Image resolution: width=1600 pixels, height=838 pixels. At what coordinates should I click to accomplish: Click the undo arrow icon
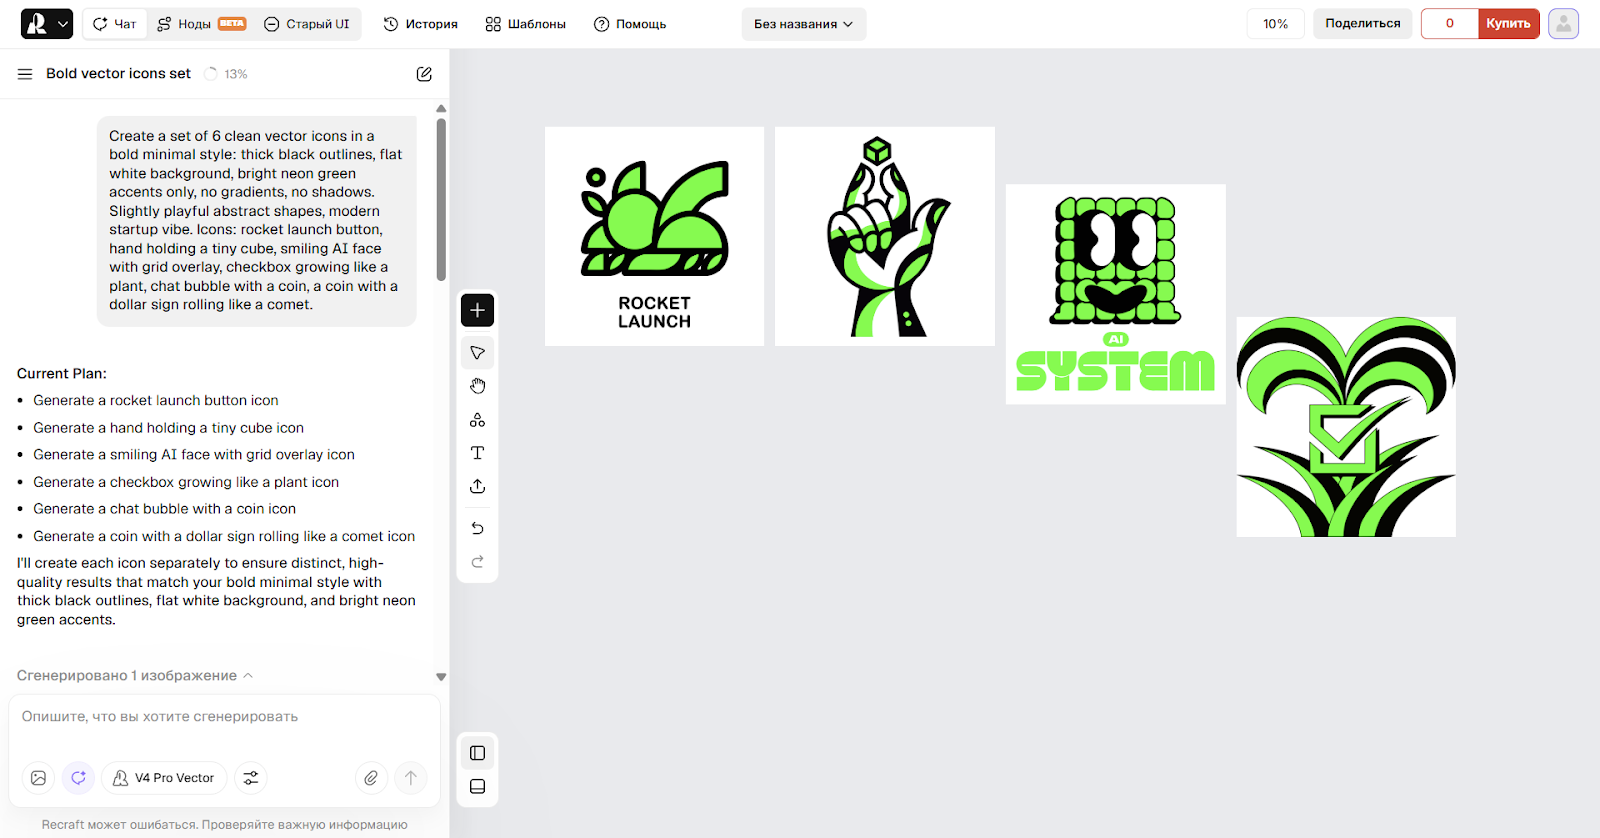[477, 528]
